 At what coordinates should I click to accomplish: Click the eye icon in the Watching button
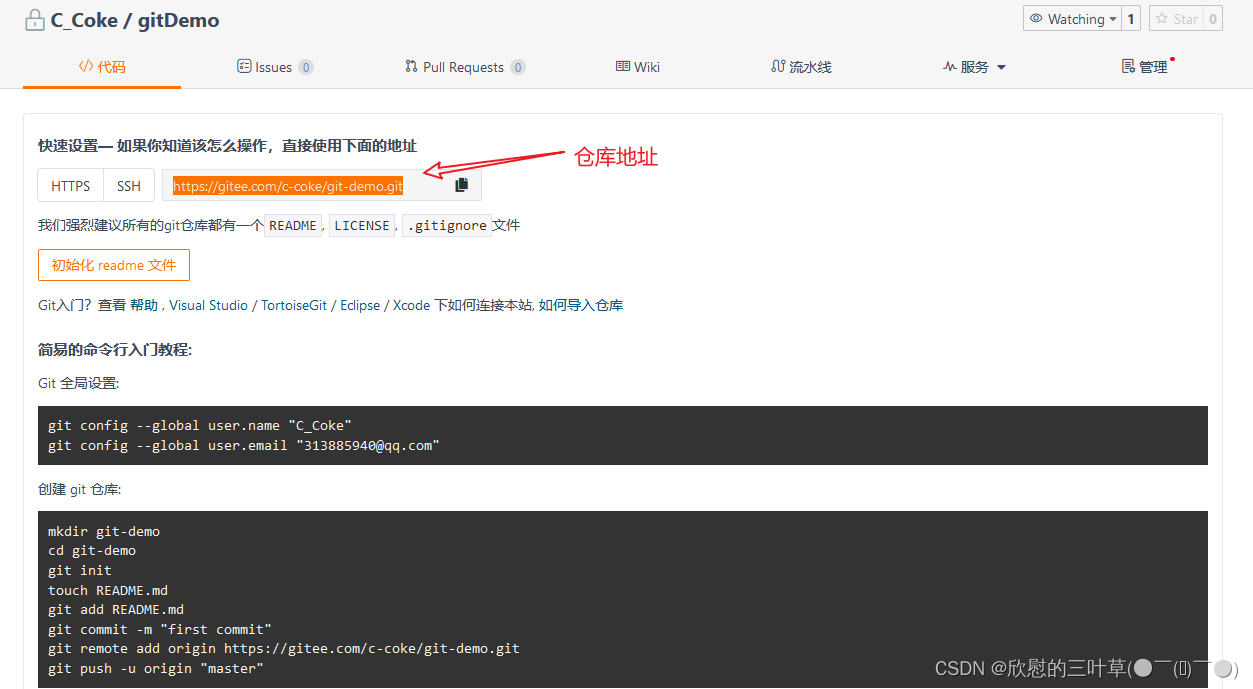click(x=1036, y=19)
